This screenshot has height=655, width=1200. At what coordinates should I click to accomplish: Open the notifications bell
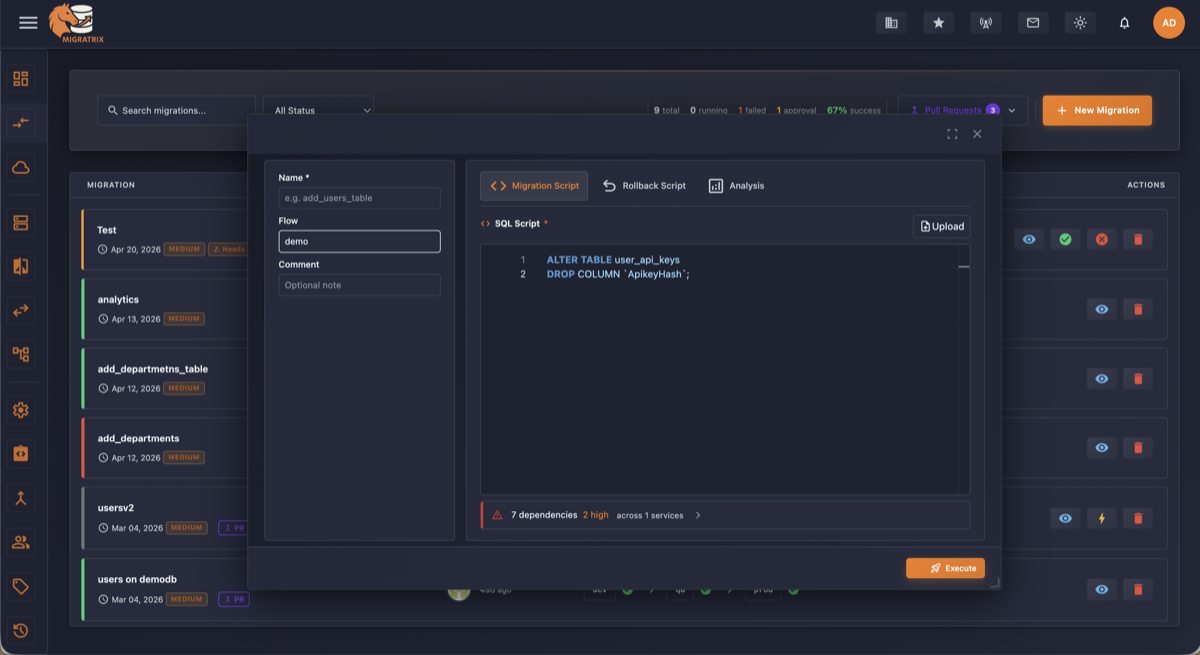[x=1124, y=21]
